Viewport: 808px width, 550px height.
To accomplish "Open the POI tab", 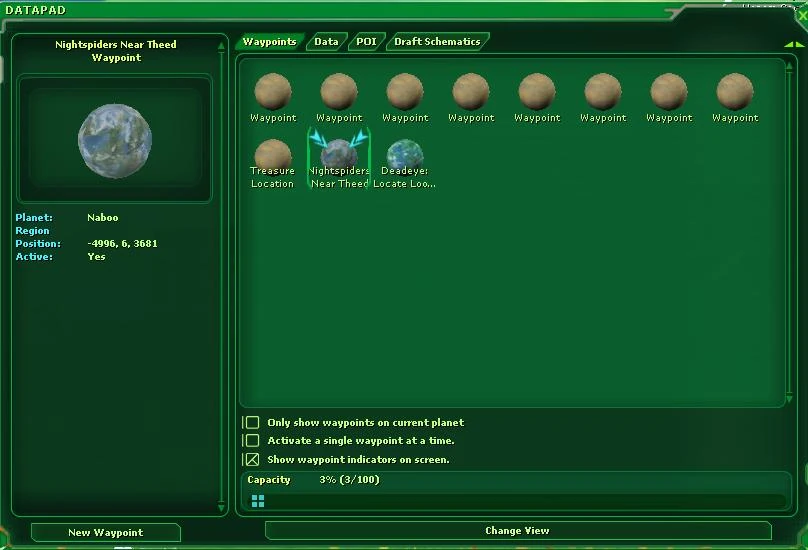I will click(x=366, y=42).
